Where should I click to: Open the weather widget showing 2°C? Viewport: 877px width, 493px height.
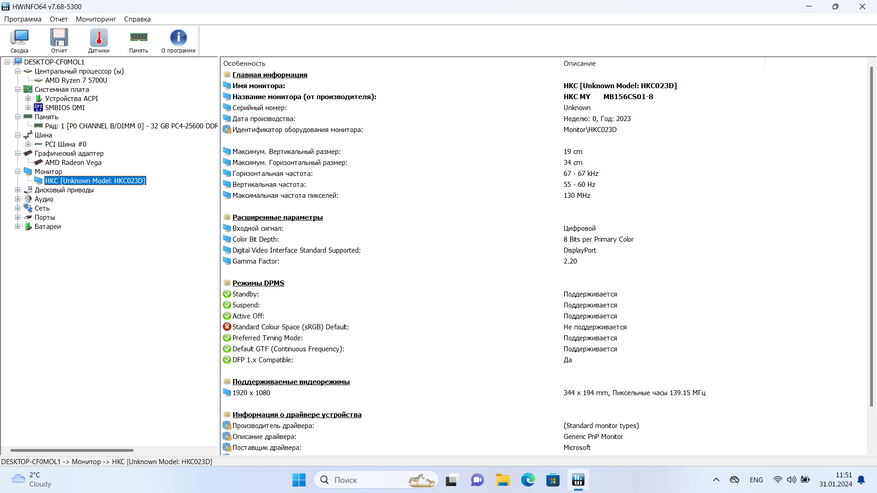point(32,480)
